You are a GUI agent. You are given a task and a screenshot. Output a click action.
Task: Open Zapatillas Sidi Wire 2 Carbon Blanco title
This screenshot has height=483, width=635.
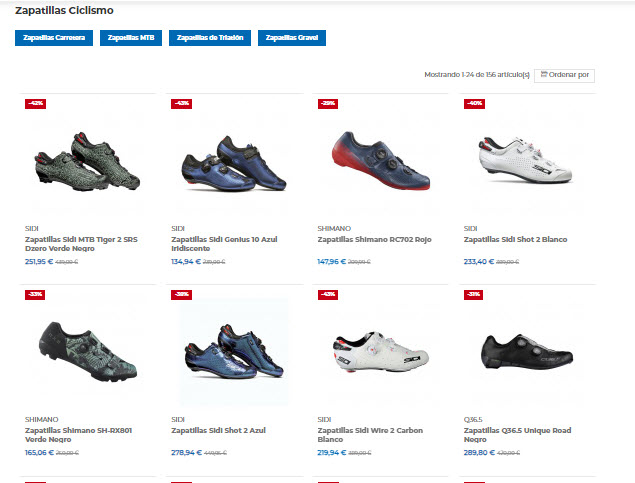click(370, 435)
